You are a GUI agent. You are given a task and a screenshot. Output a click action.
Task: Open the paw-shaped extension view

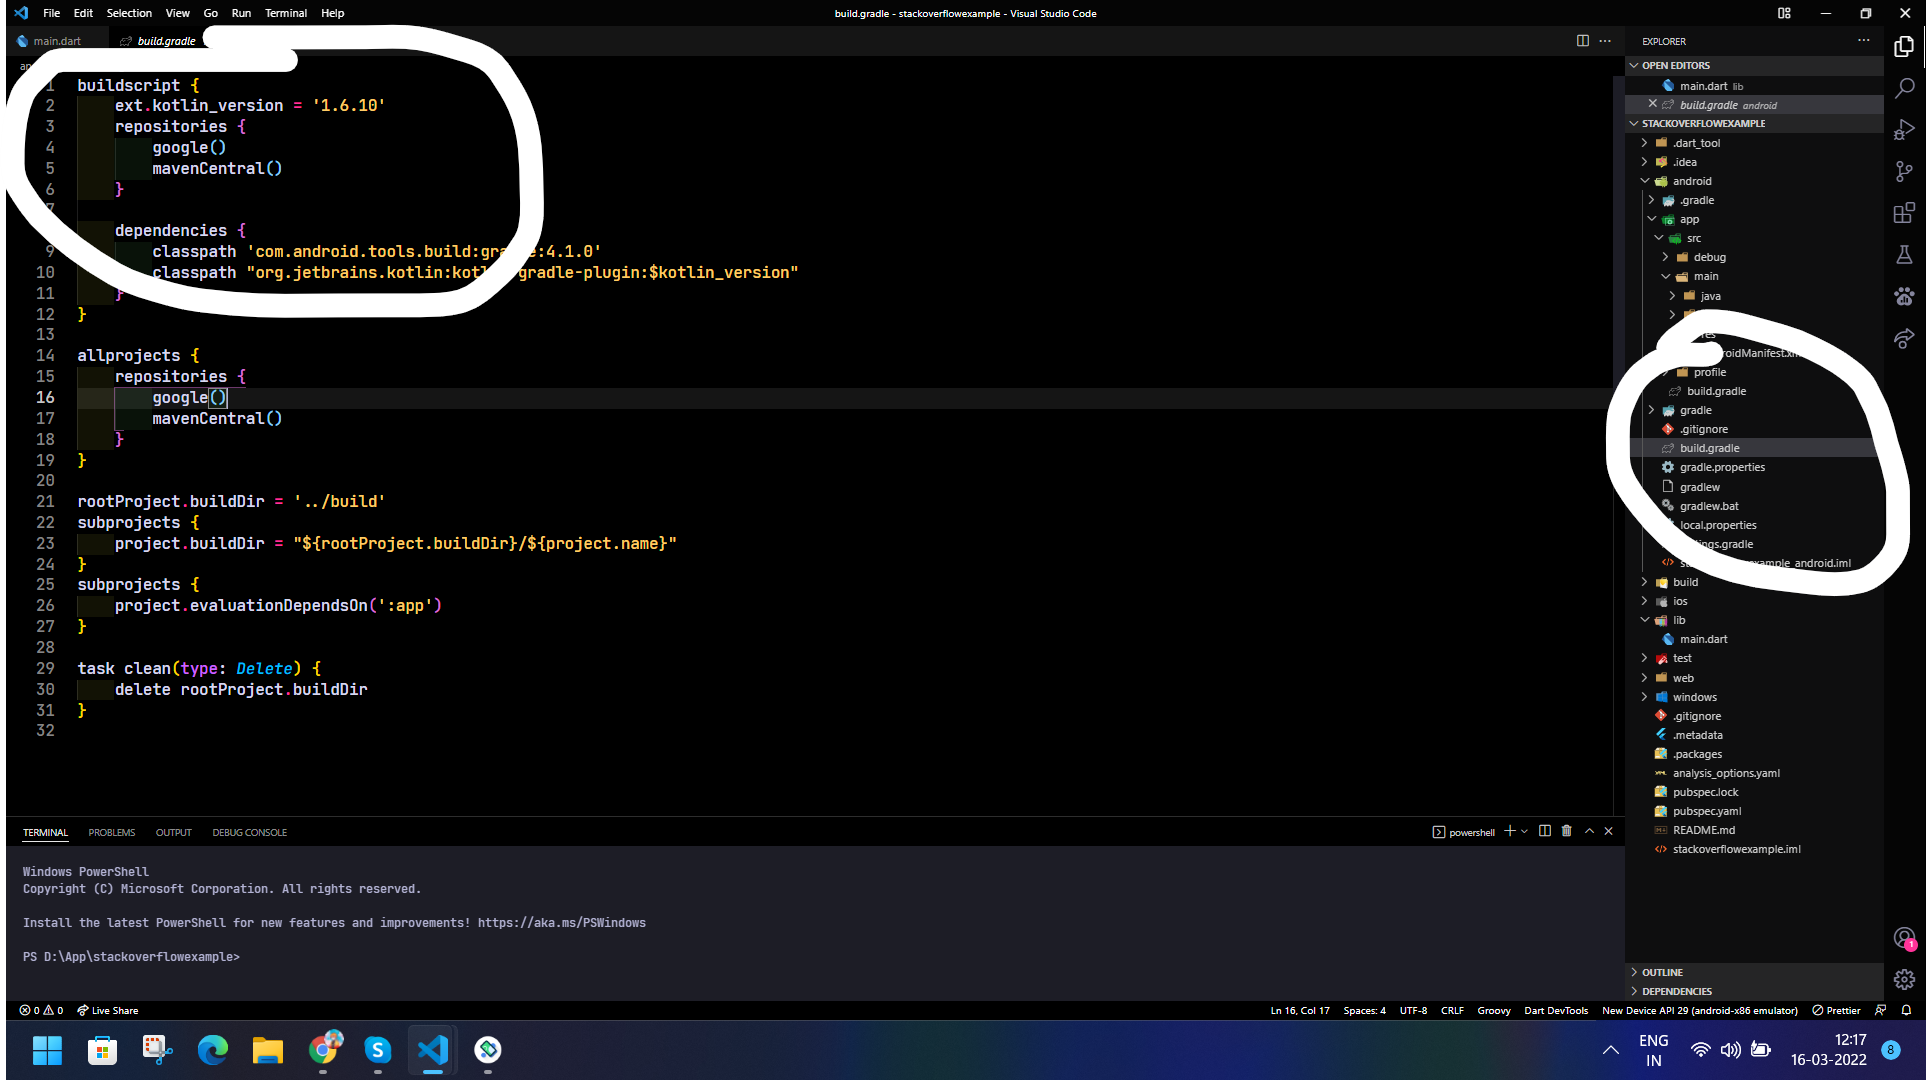pos(1904,296)
